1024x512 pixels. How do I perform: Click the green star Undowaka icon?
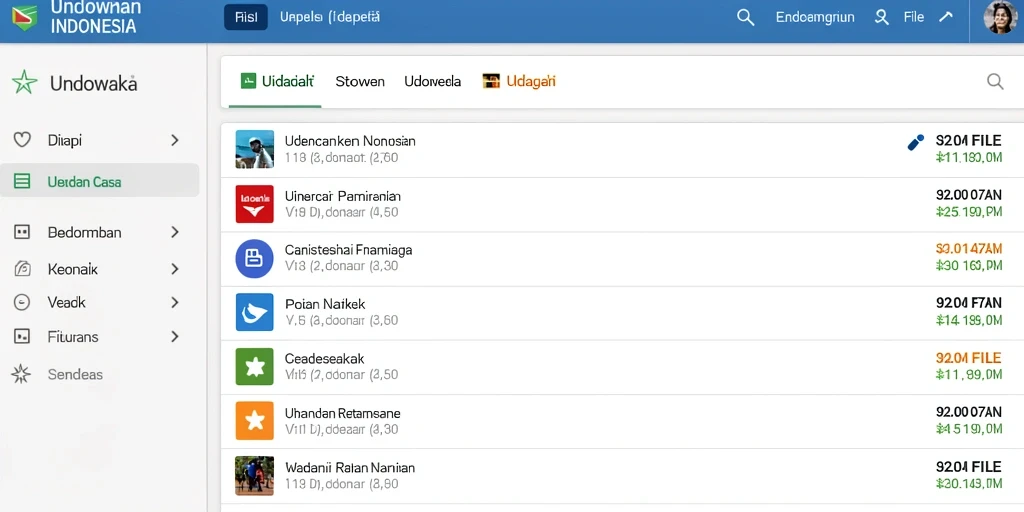pos(24,83)
